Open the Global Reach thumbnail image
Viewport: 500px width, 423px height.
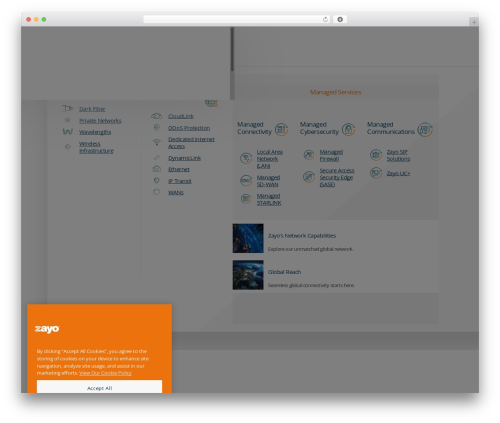coord(248,275)
